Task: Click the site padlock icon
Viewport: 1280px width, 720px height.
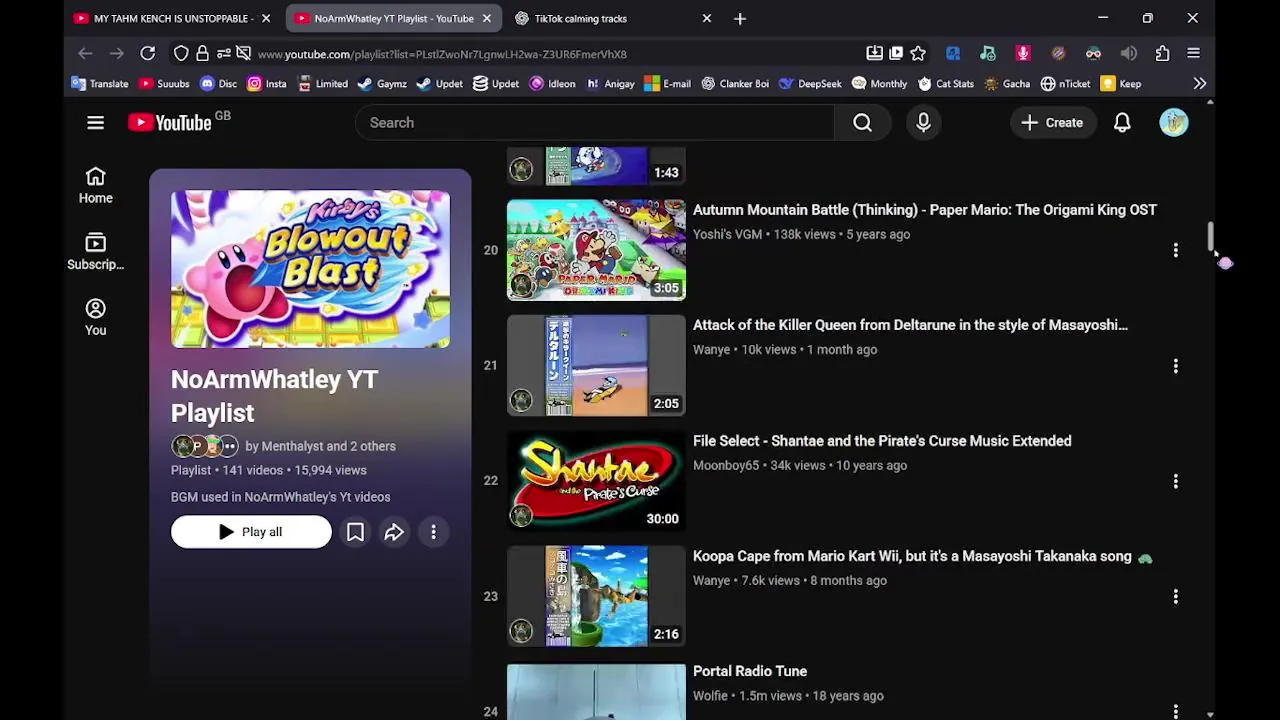Action: coord(202,54)
